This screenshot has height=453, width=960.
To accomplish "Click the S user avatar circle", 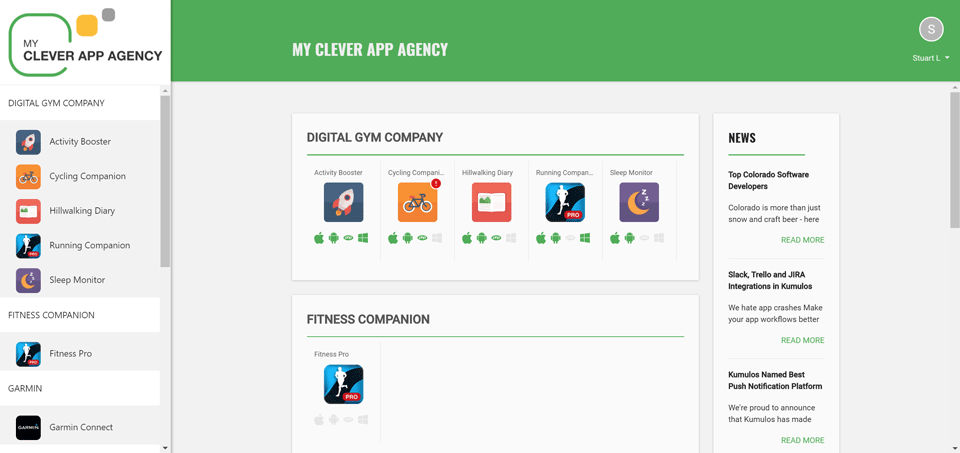I will [931, 29].
